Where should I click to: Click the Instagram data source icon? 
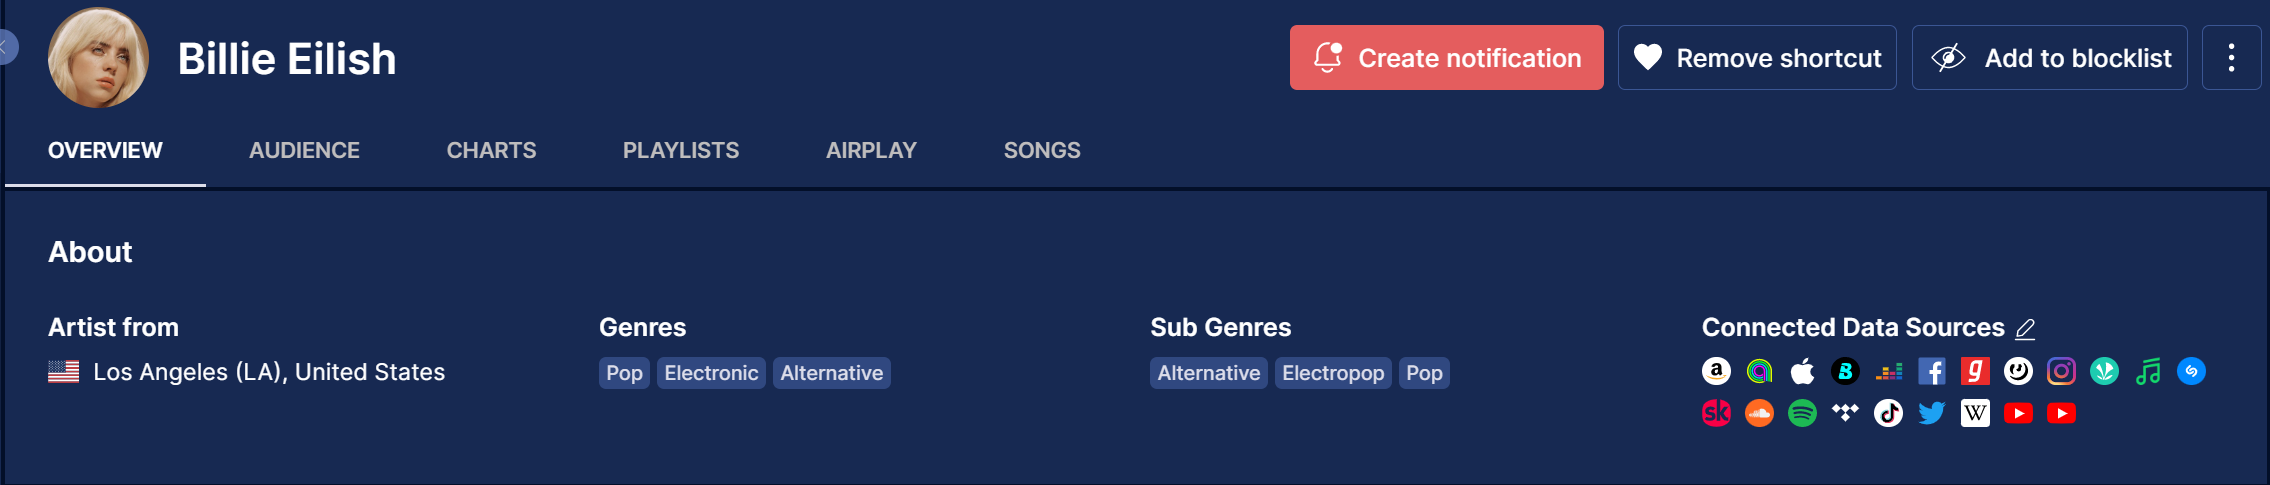(2061, 372)
